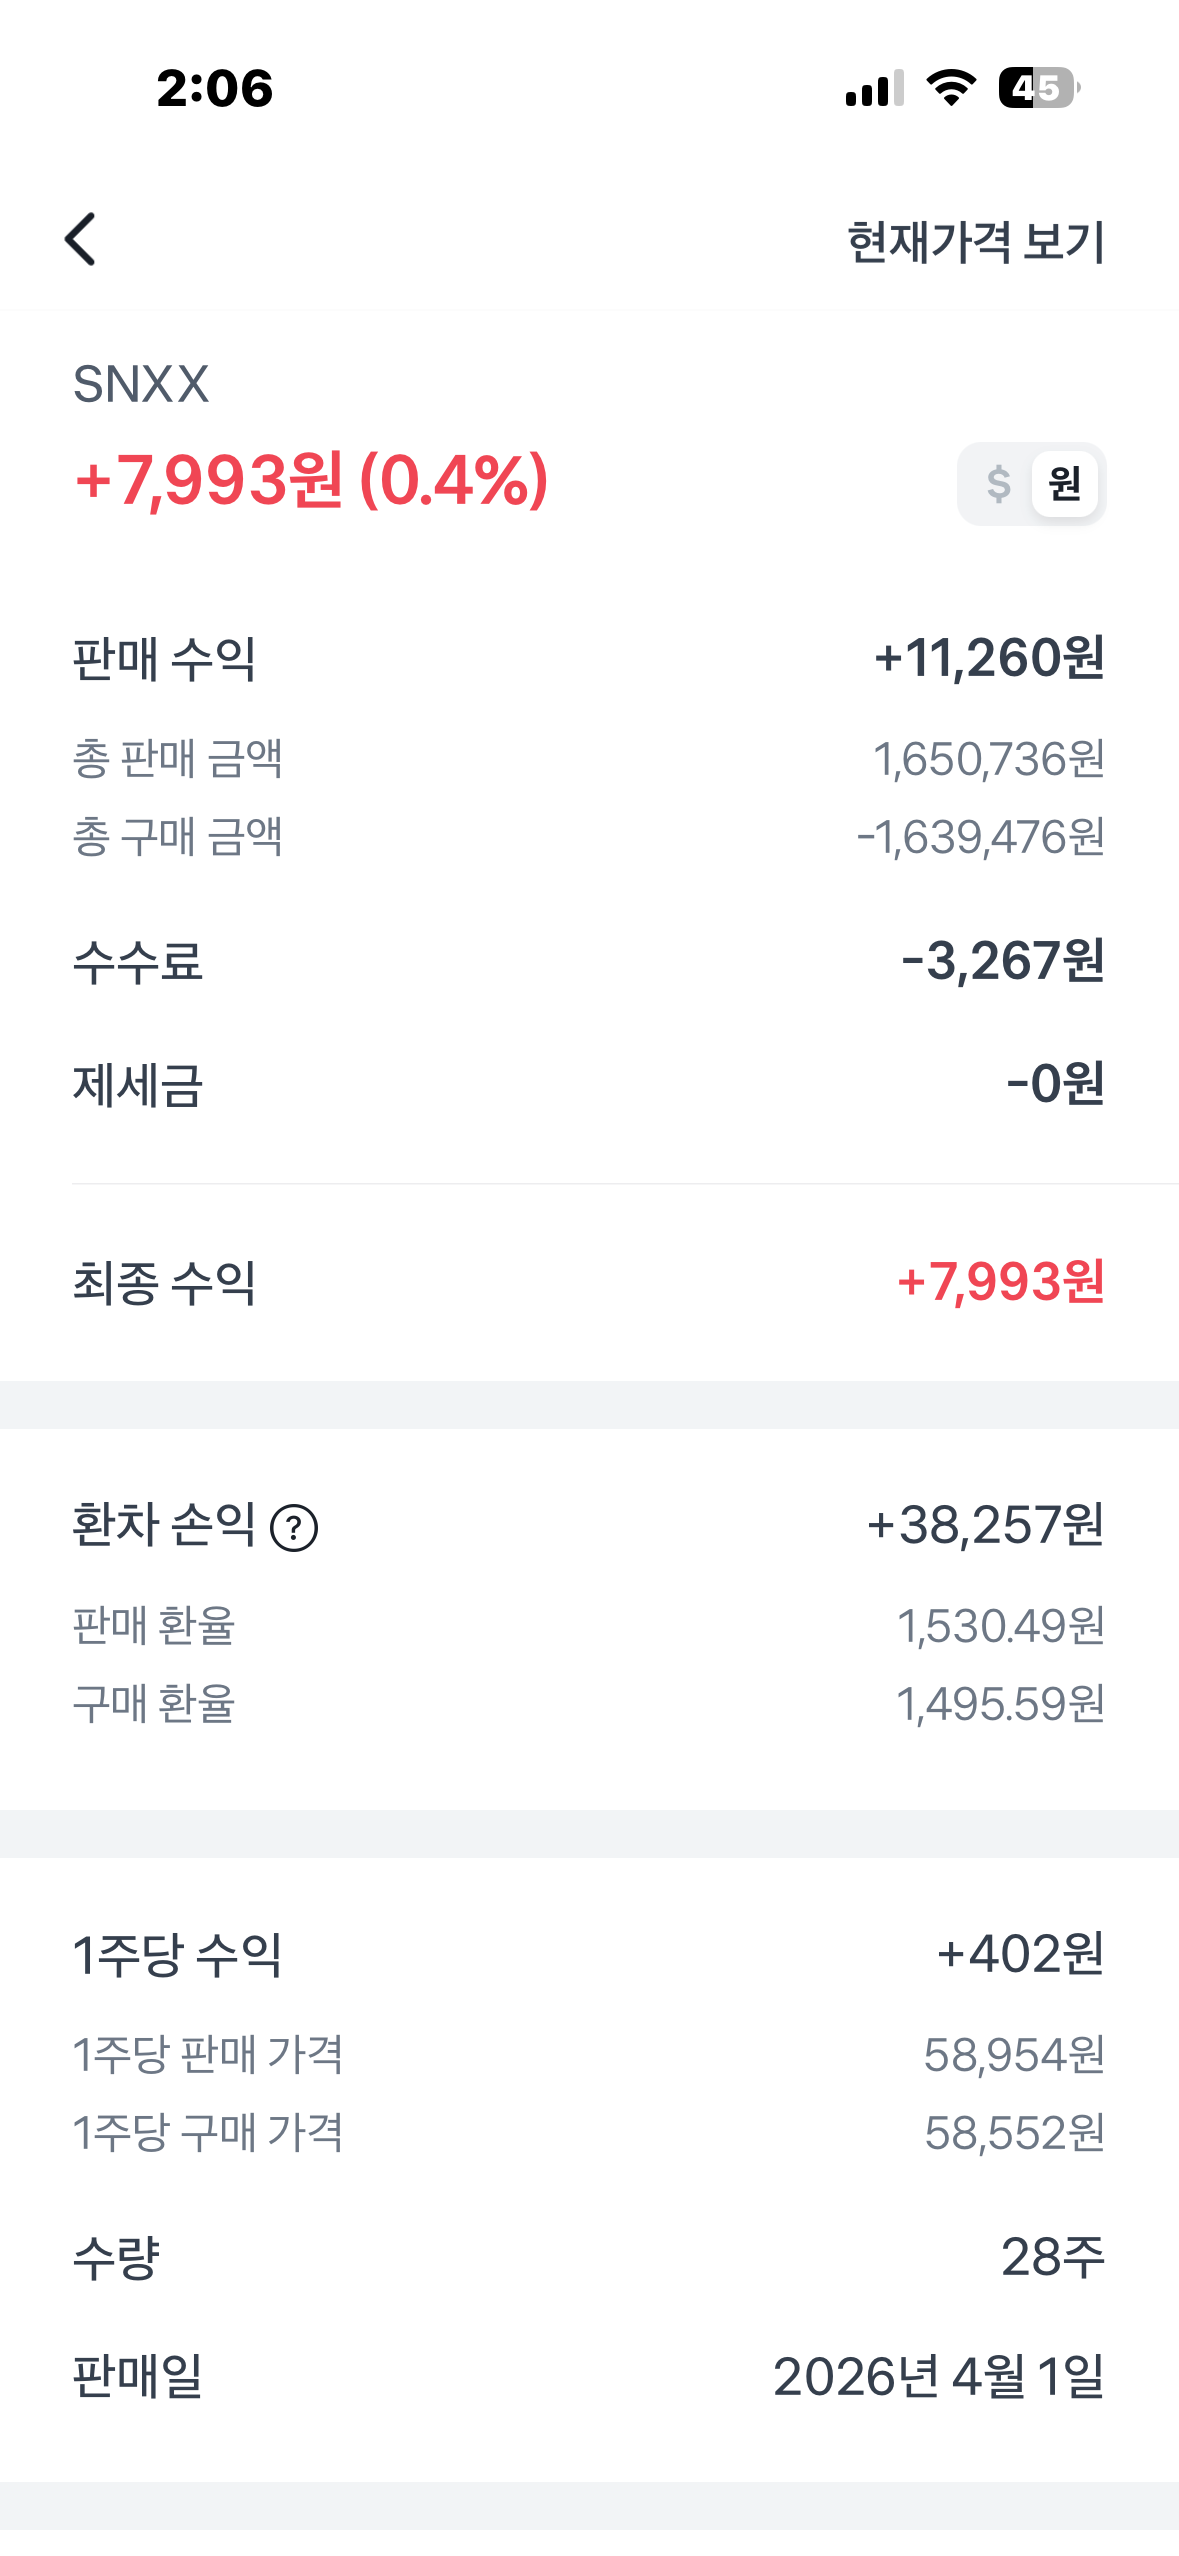
Task: Tap the 최종 수익 final profit row
Action: coord(588,1283)
